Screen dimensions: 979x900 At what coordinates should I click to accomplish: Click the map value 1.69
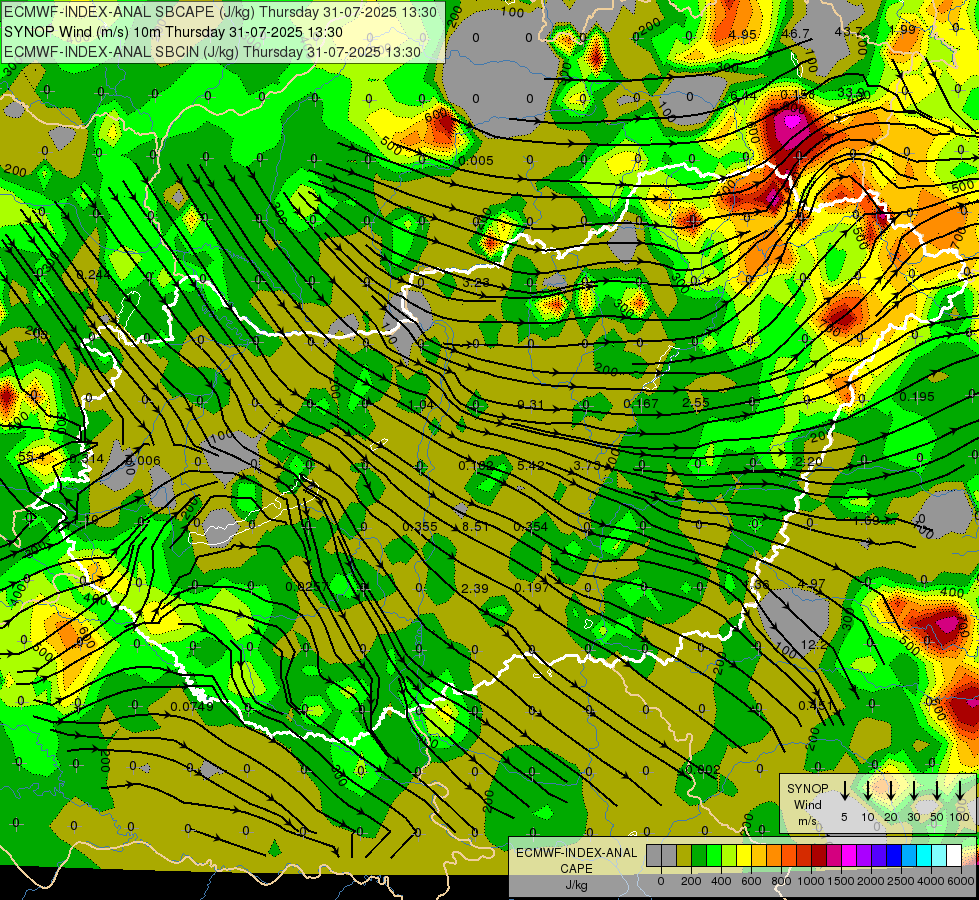(866, 520)
